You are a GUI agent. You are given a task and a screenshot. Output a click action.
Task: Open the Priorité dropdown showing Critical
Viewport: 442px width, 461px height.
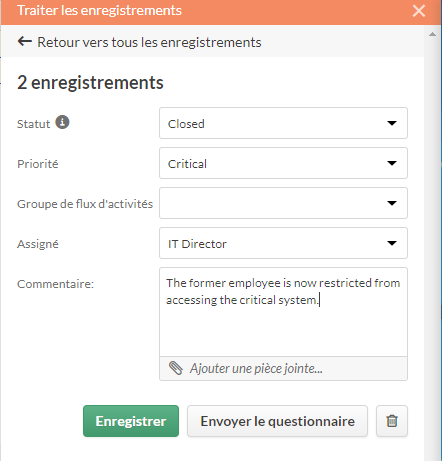[283, 163]
